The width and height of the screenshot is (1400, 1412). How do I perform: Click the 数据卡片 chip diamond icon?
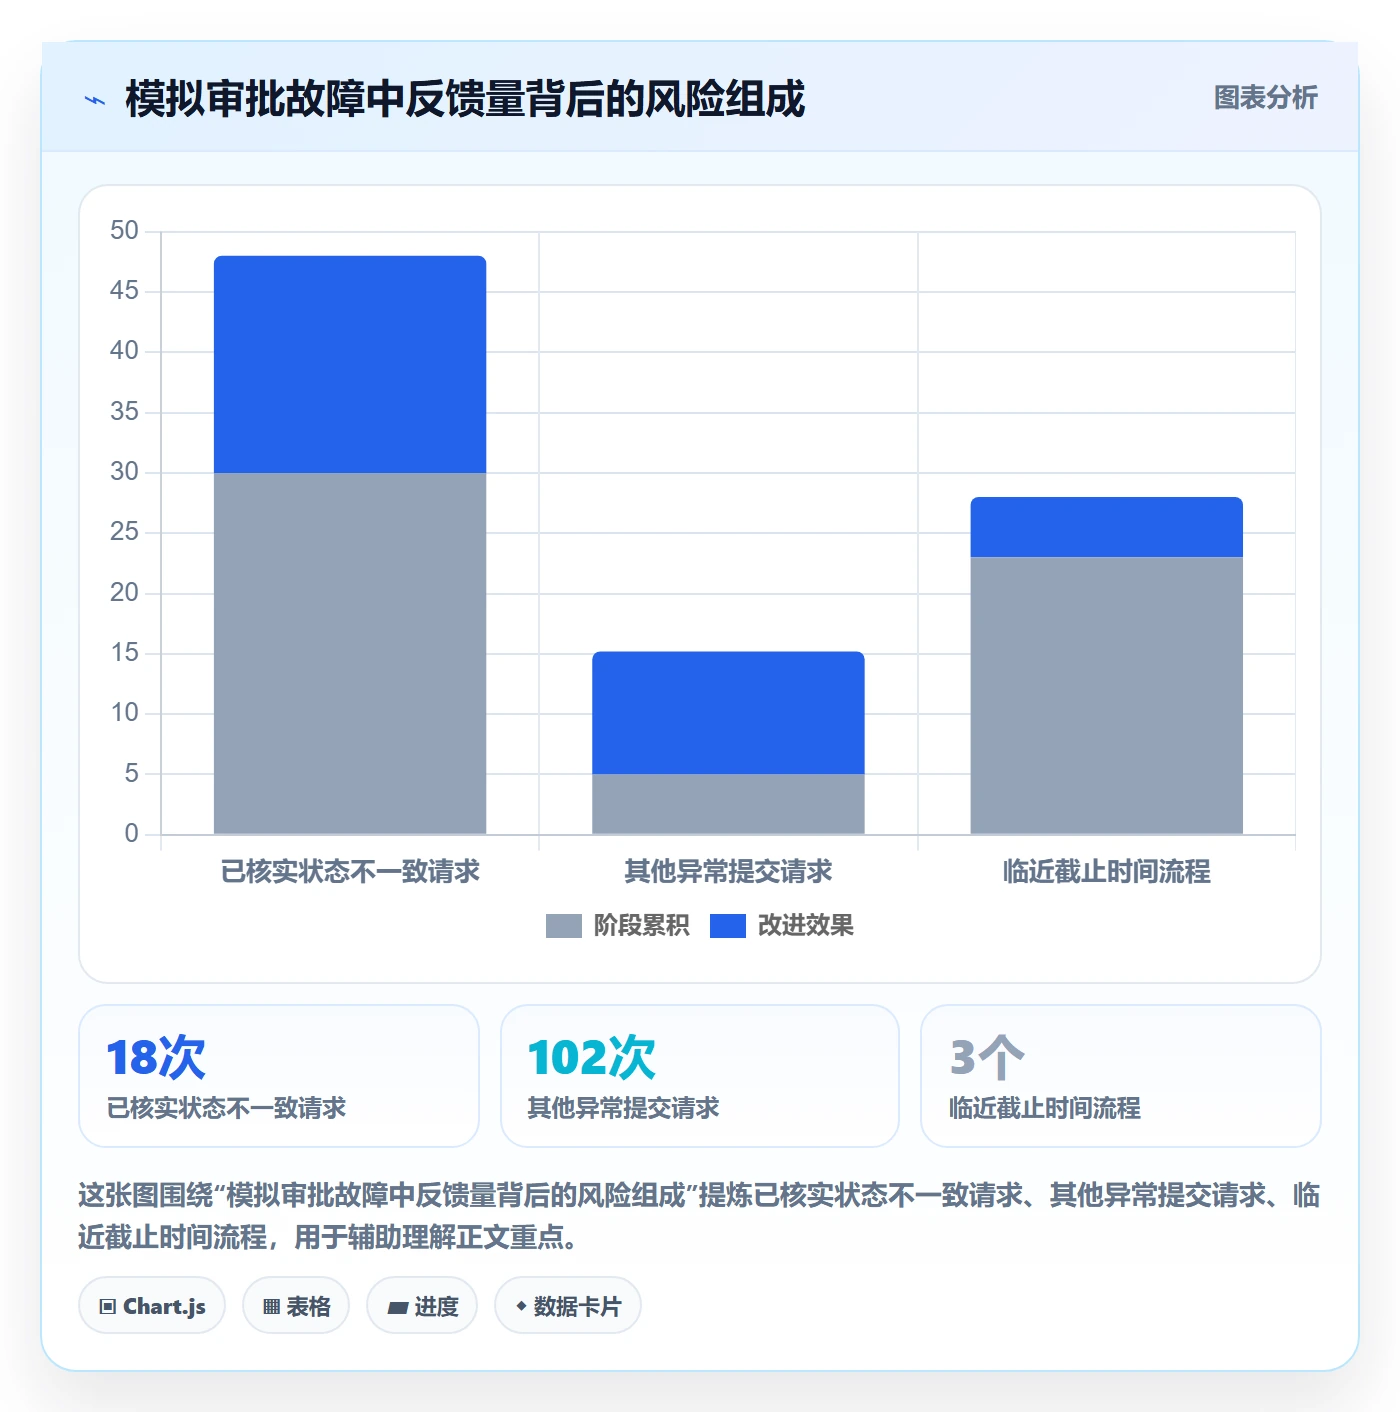click(x=521, y=1306)
